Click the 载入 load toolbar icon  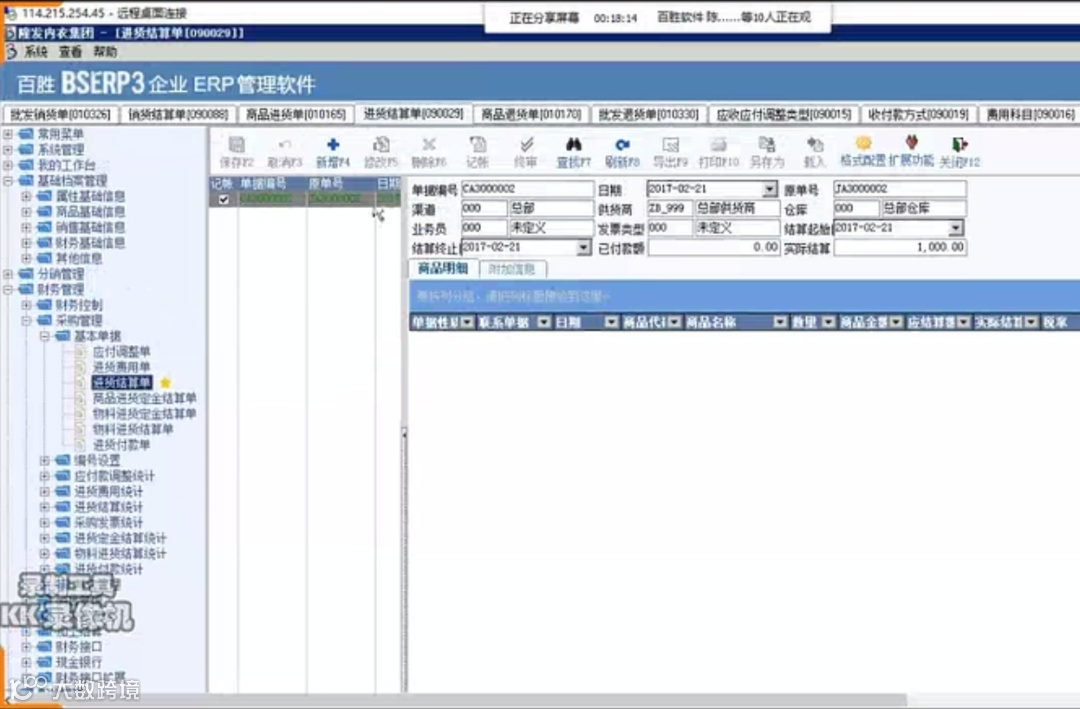[x=815, y=145]
